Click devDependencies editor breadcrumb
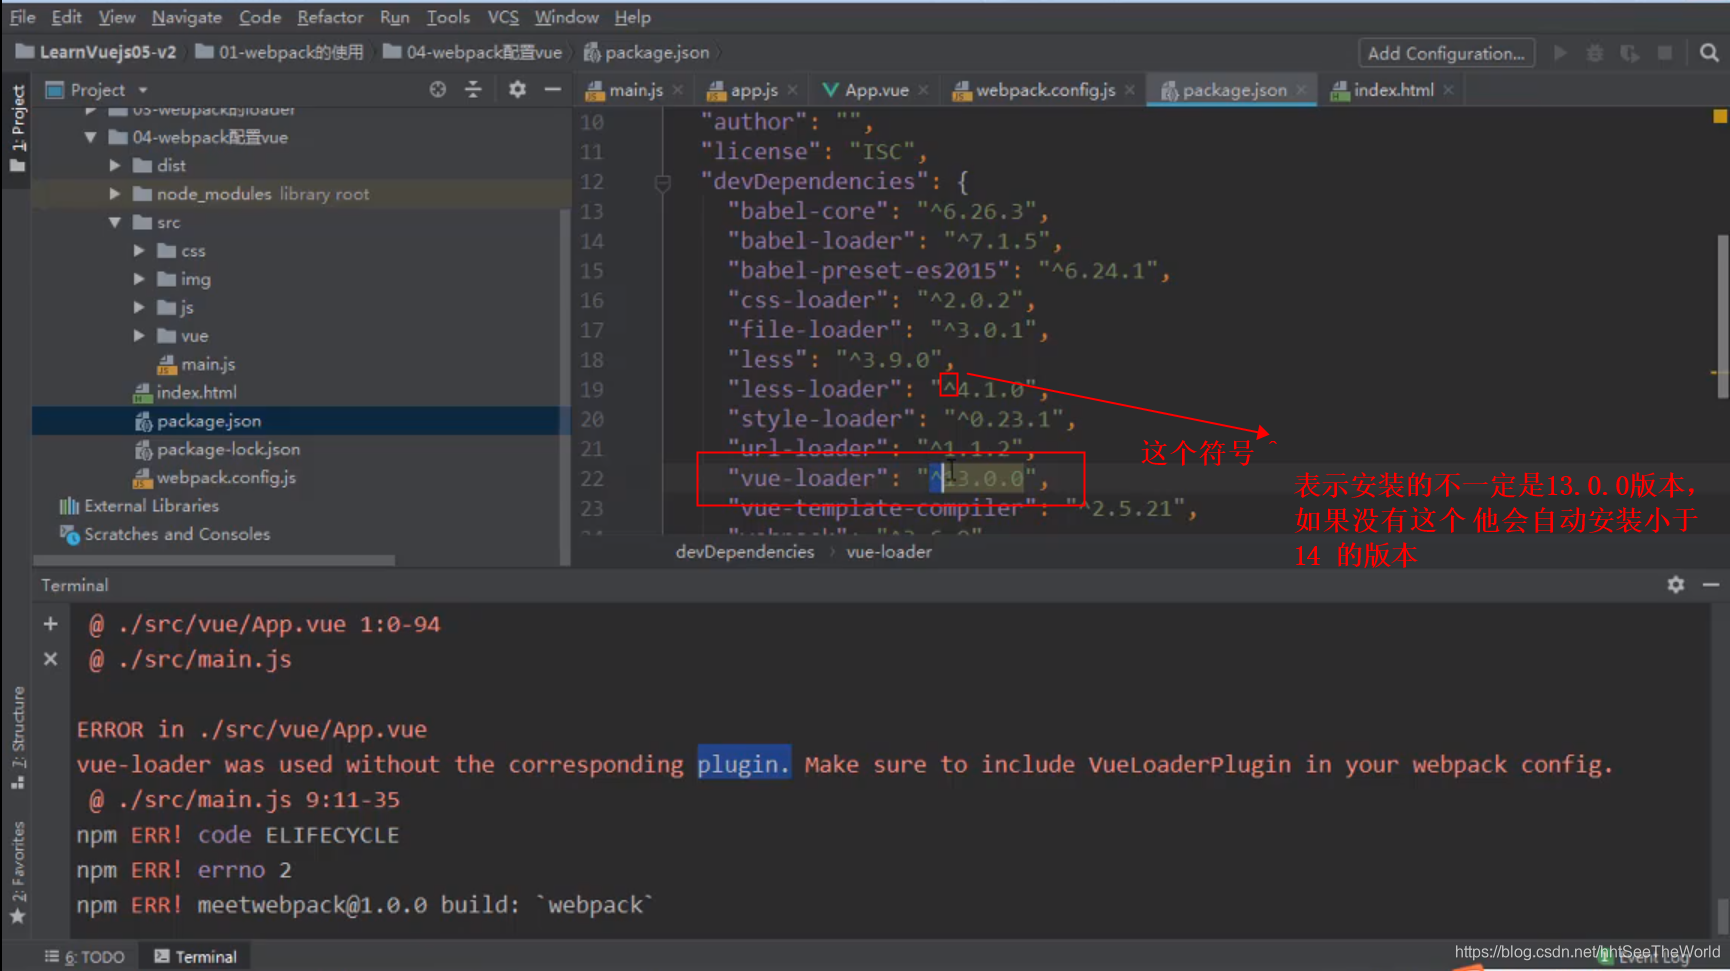 (x=744, y=552)
